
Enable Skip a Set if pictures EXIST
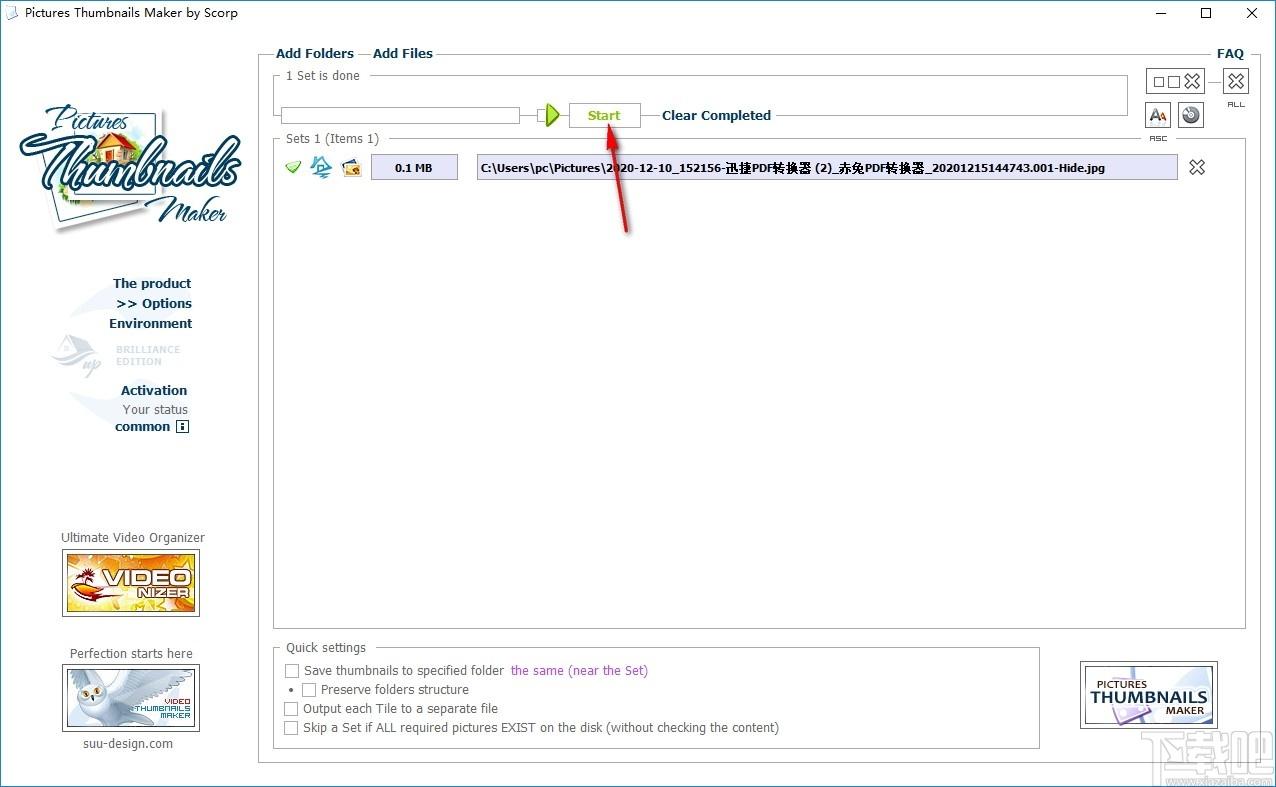[x=292, y=728]
